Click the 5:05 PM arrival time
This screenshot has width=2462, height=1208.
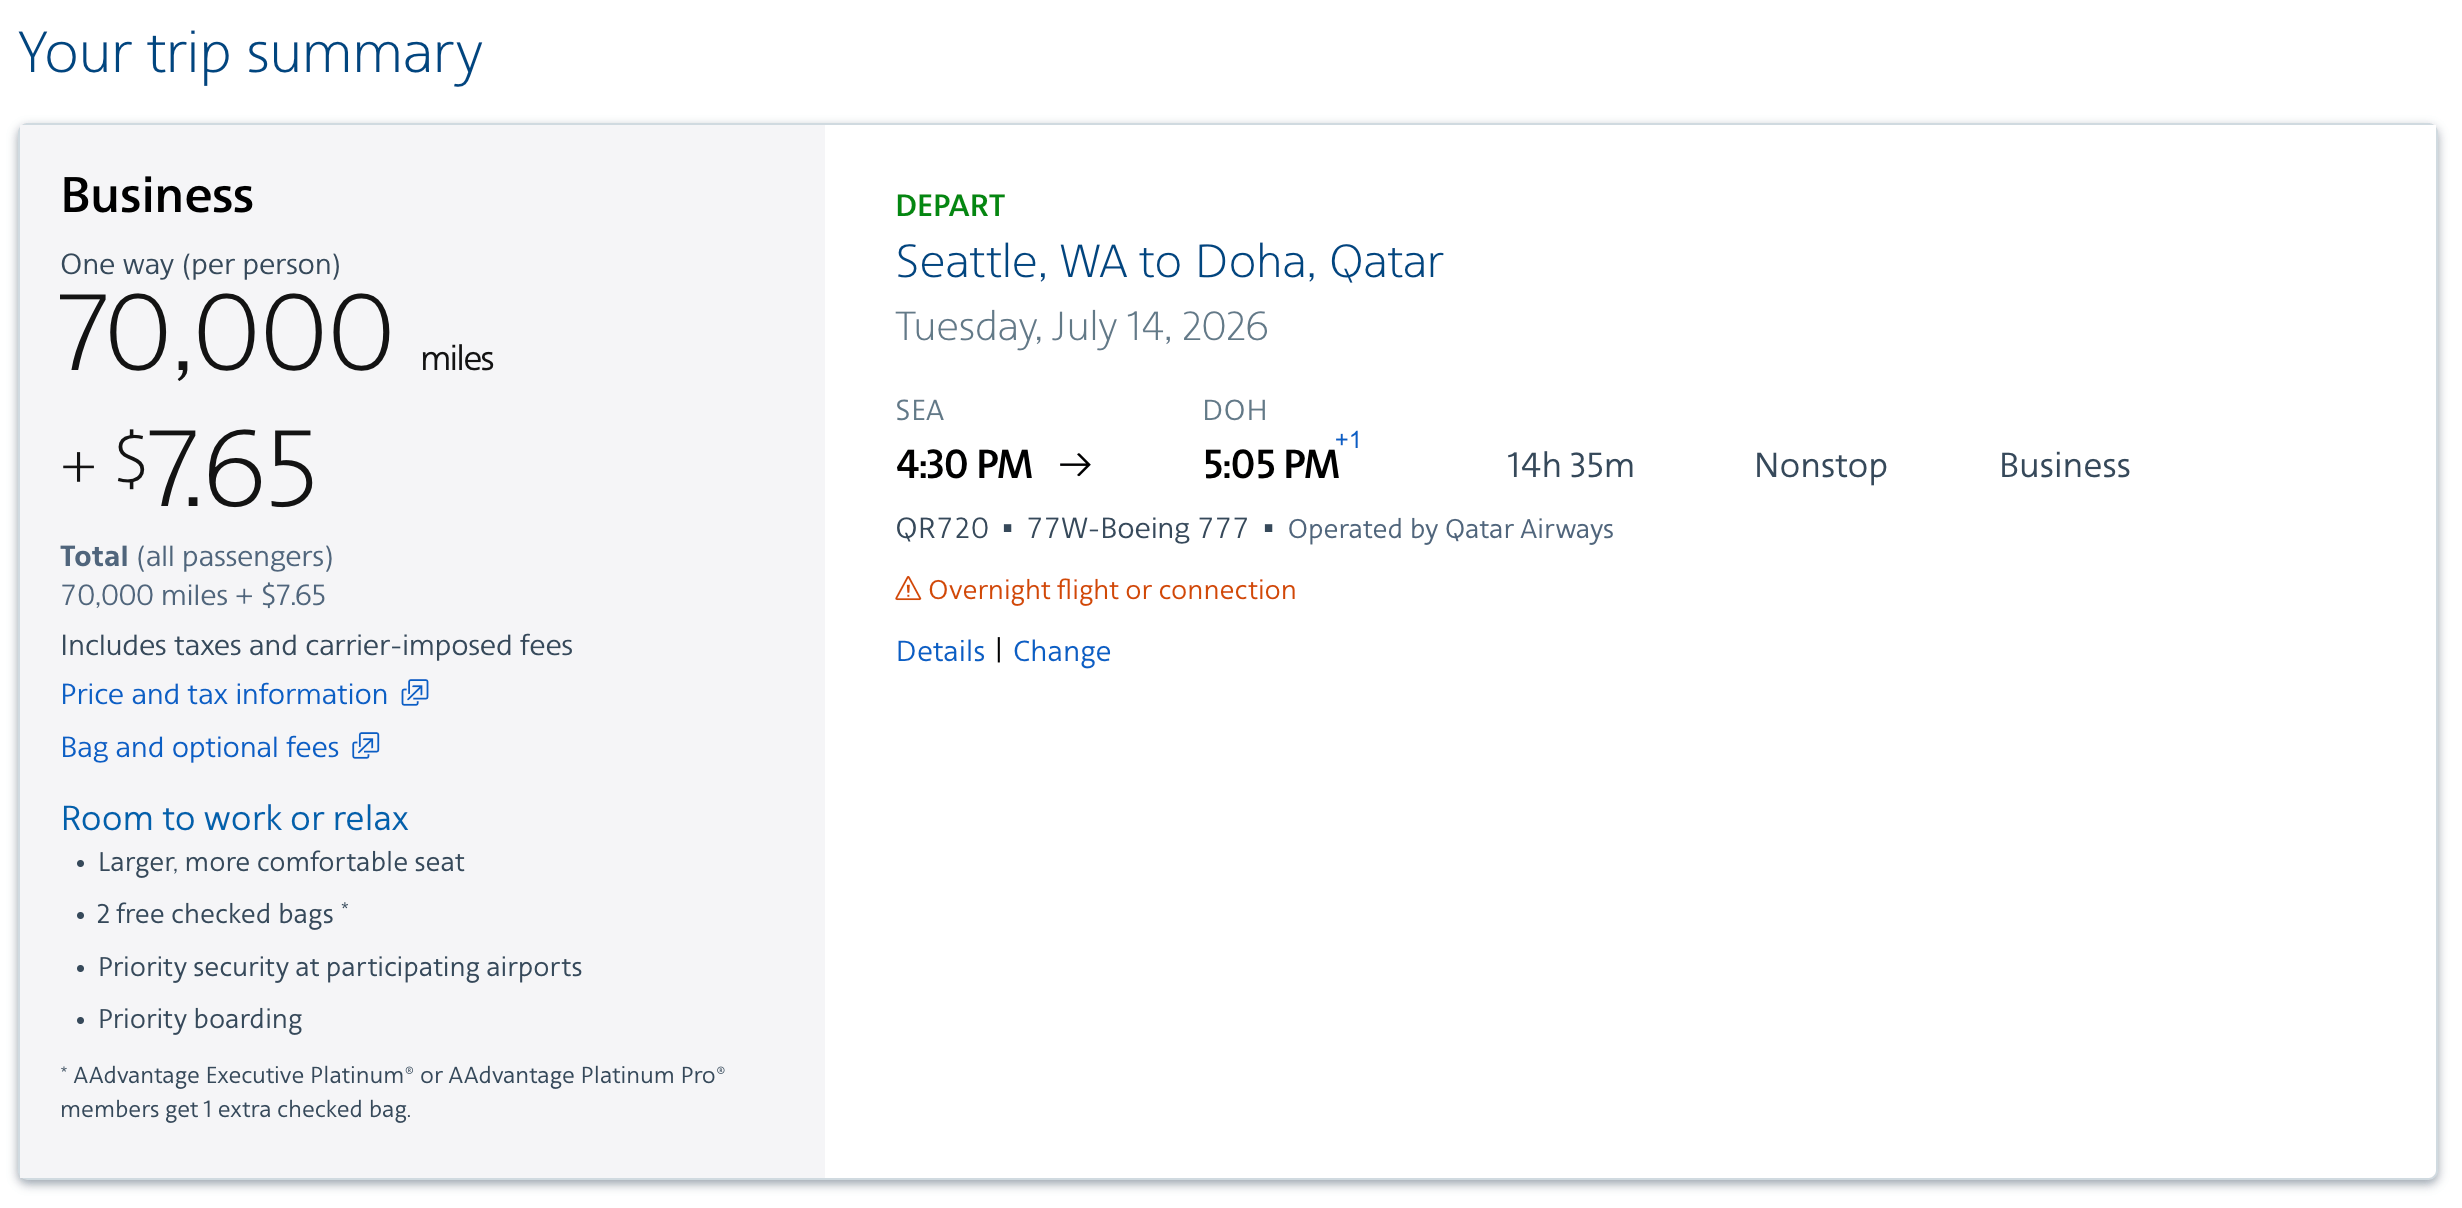coord(1270,465)
